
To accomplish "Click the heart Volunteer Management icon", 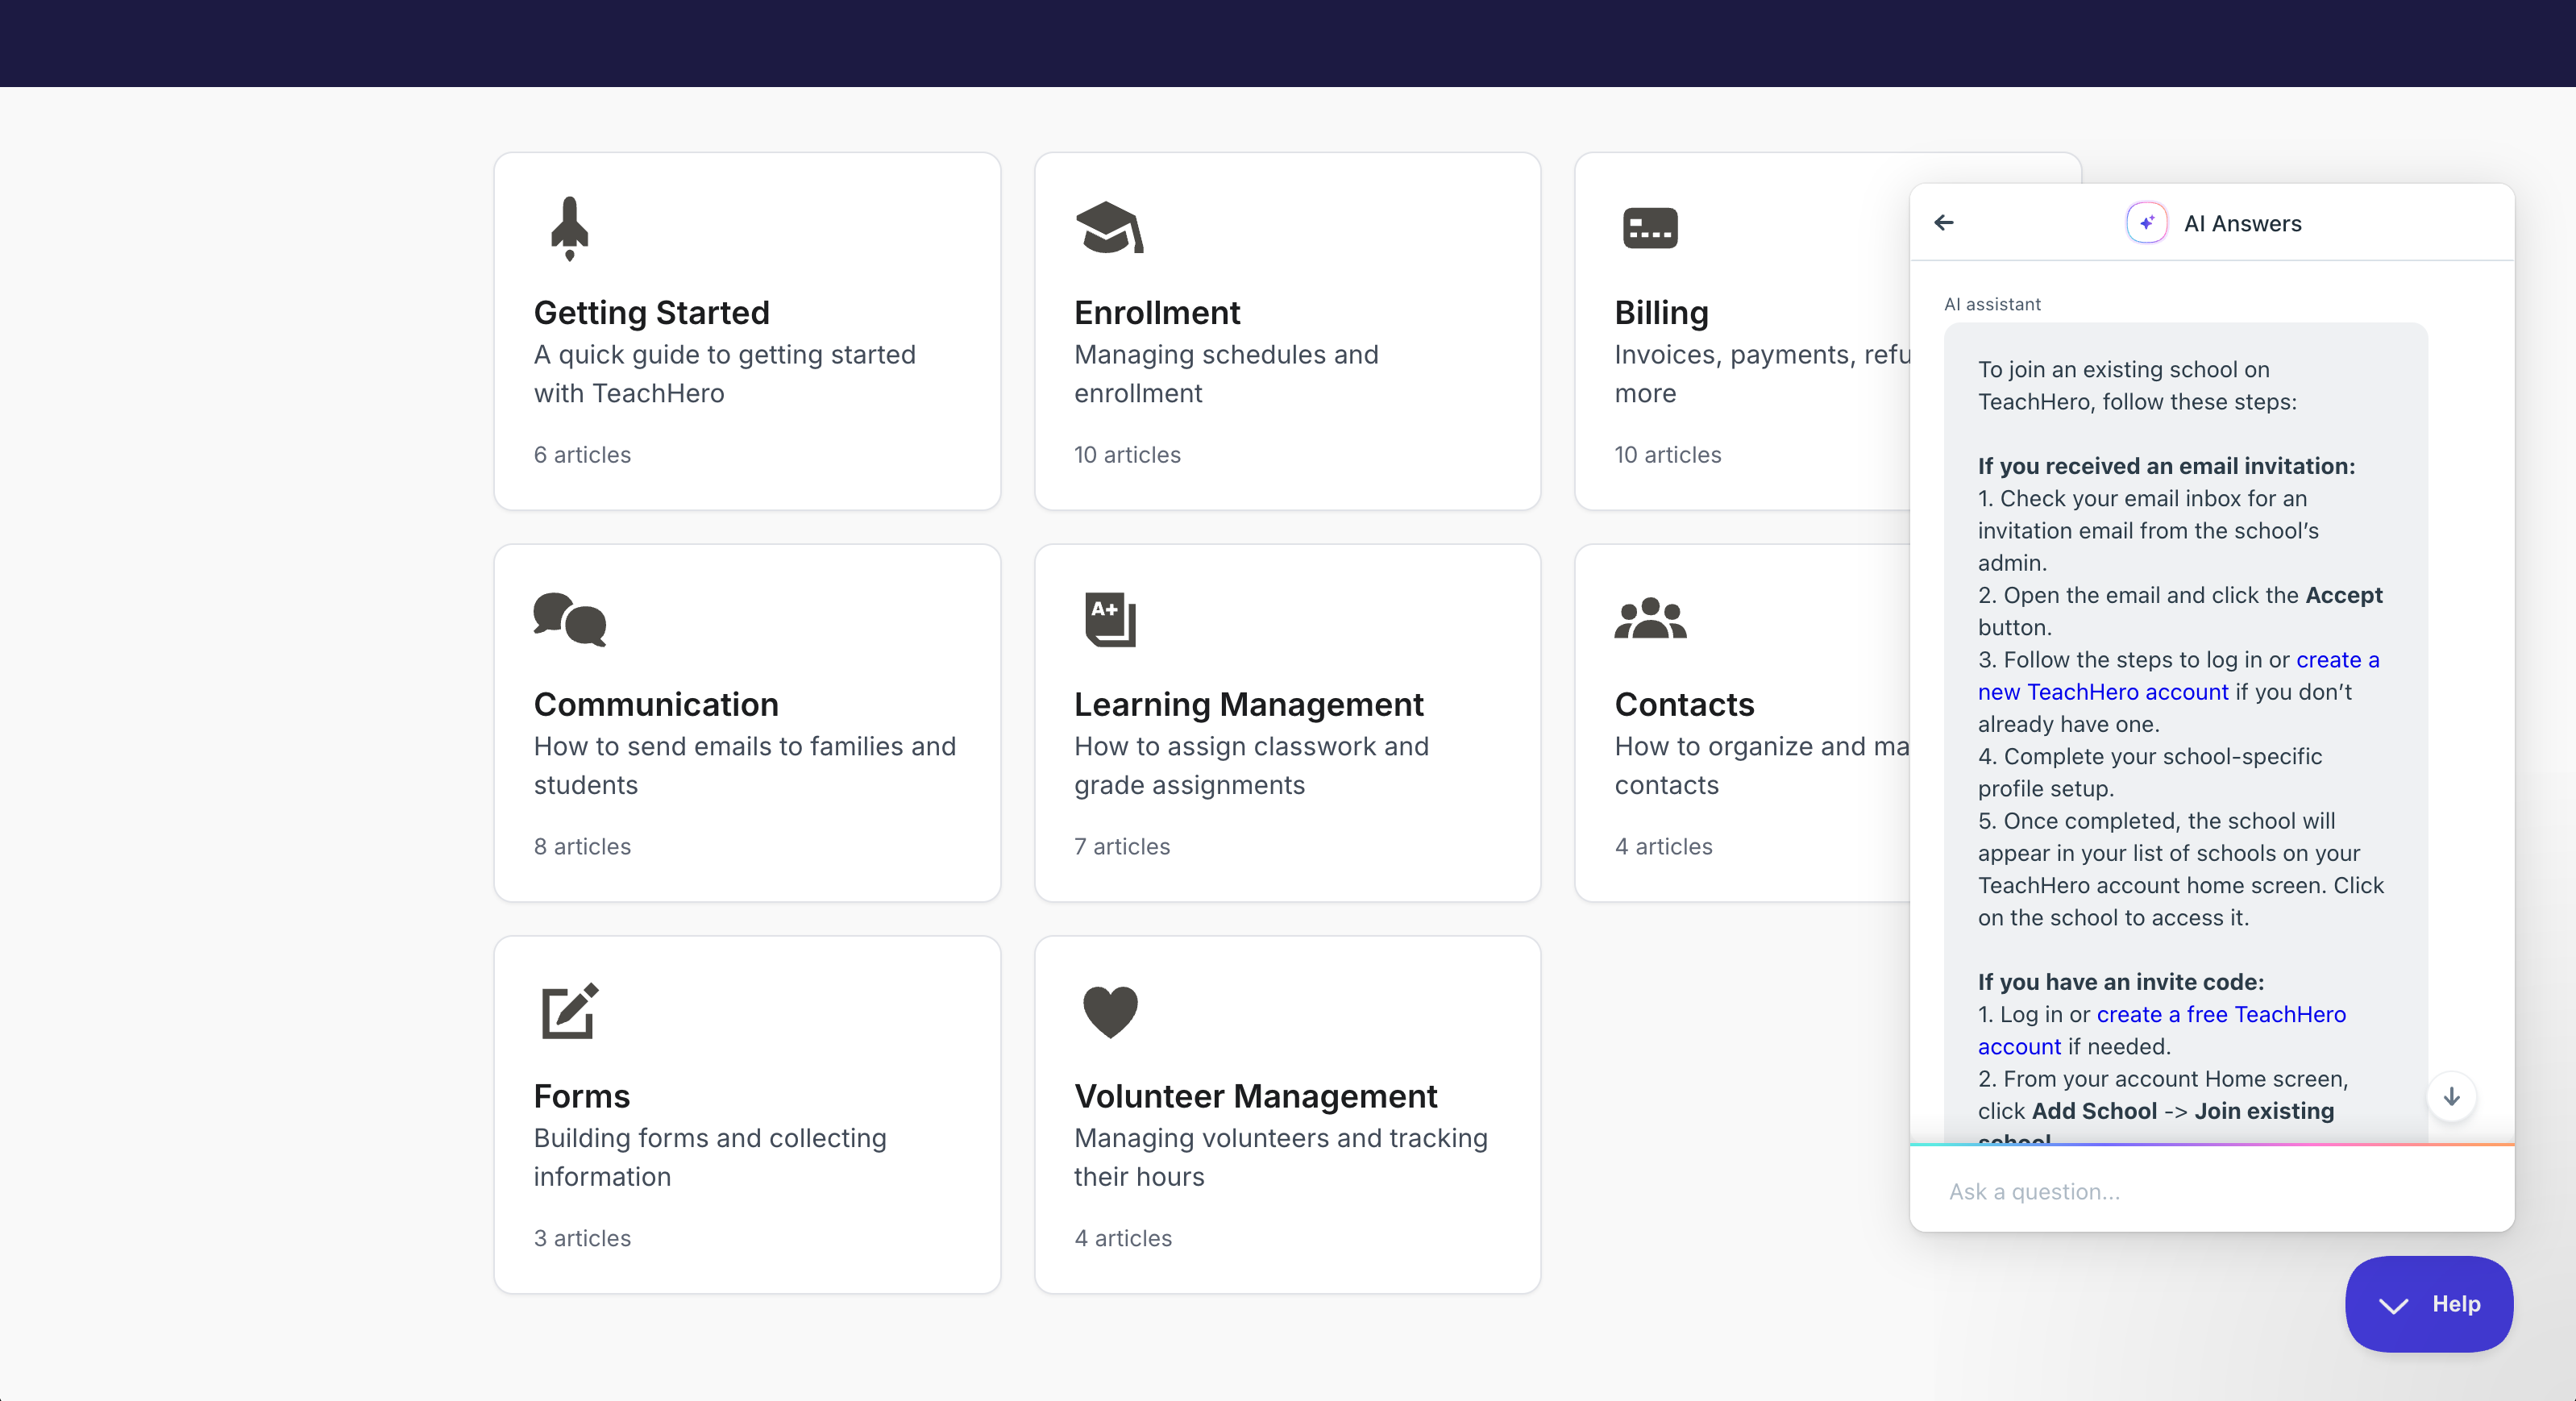I will (x=1110, y=1011).
